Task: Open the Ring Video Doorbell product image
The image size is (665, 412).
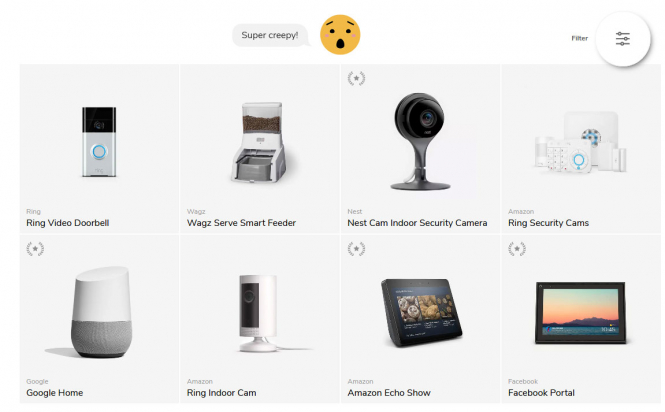Action: coord(99,142)
